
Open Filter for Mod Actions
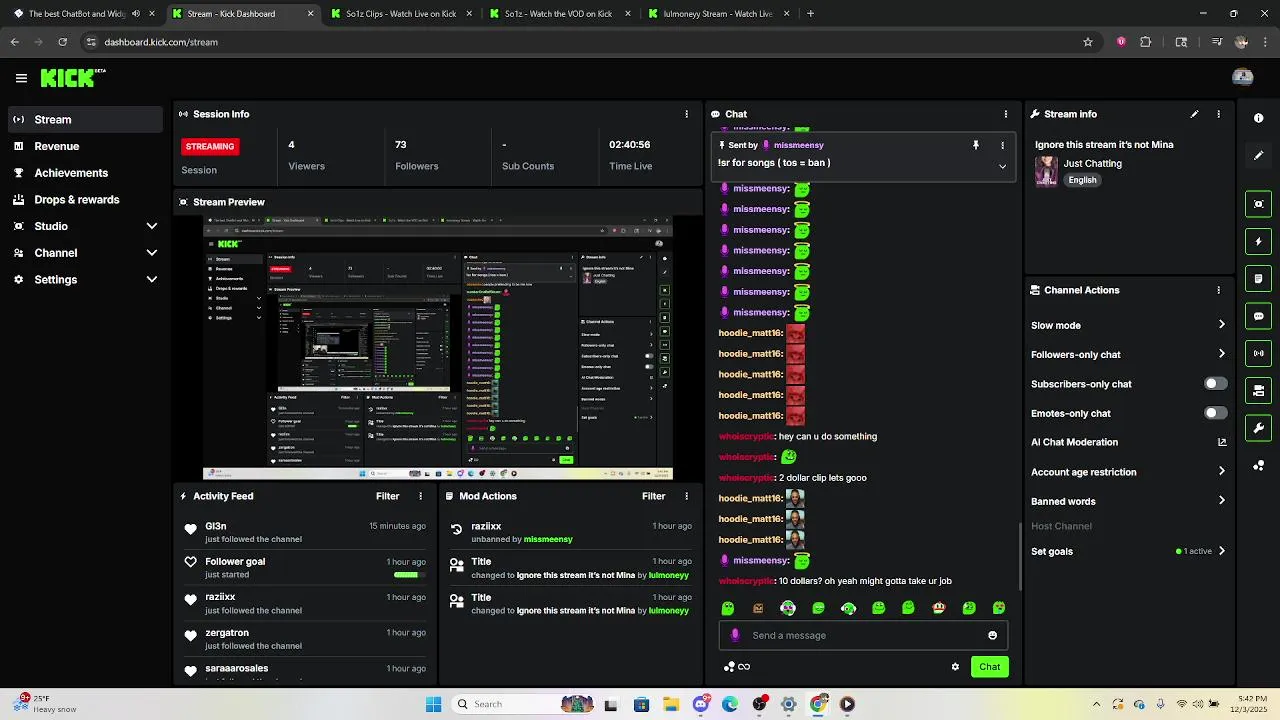[x=653, y=496]
